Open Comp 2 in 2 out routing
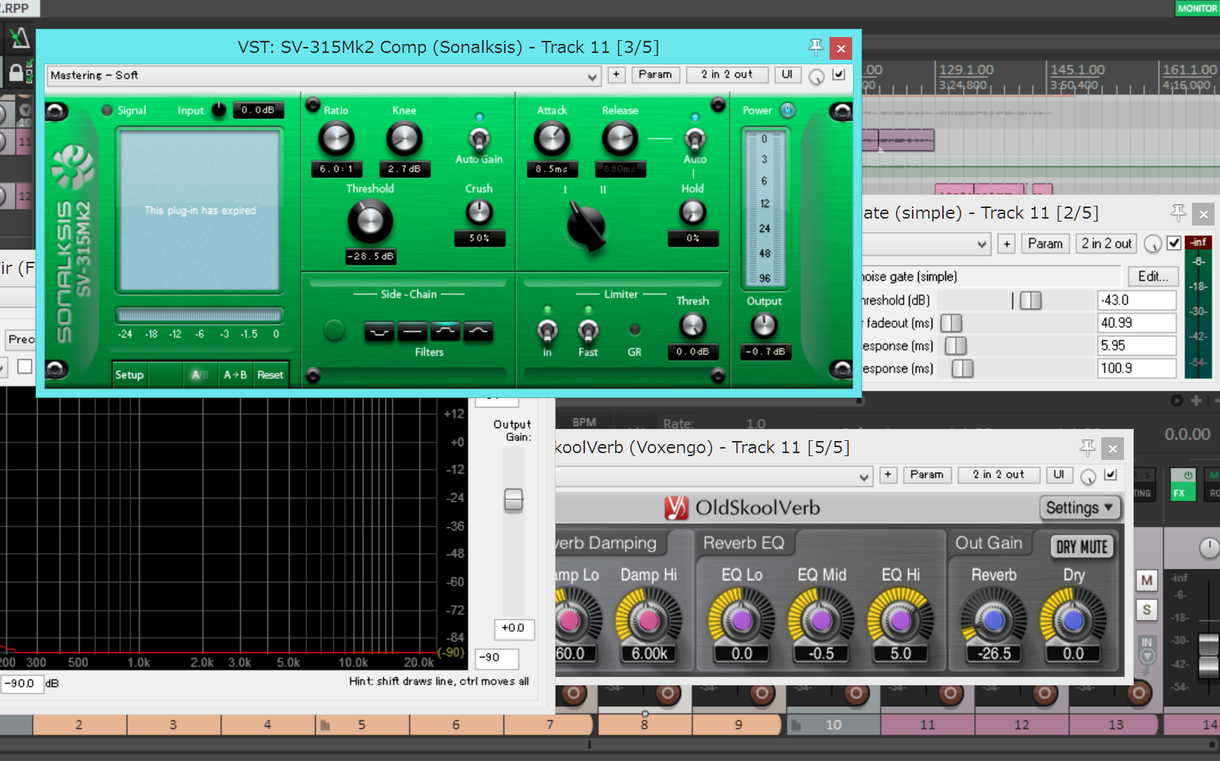1220x761 pixels. (727, 75)
